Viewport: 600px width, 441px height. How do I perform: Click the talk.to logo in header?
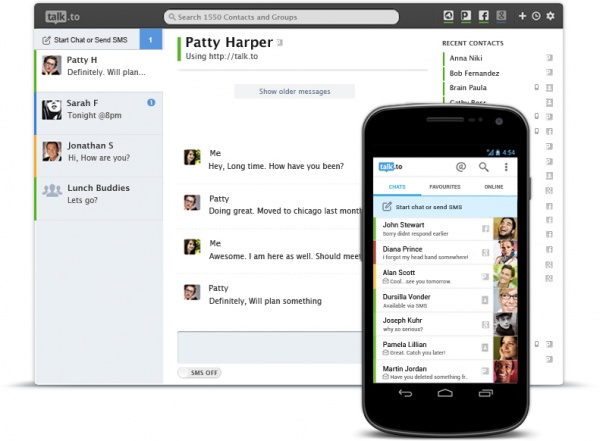pyautogui.click(x=62, y=17)
